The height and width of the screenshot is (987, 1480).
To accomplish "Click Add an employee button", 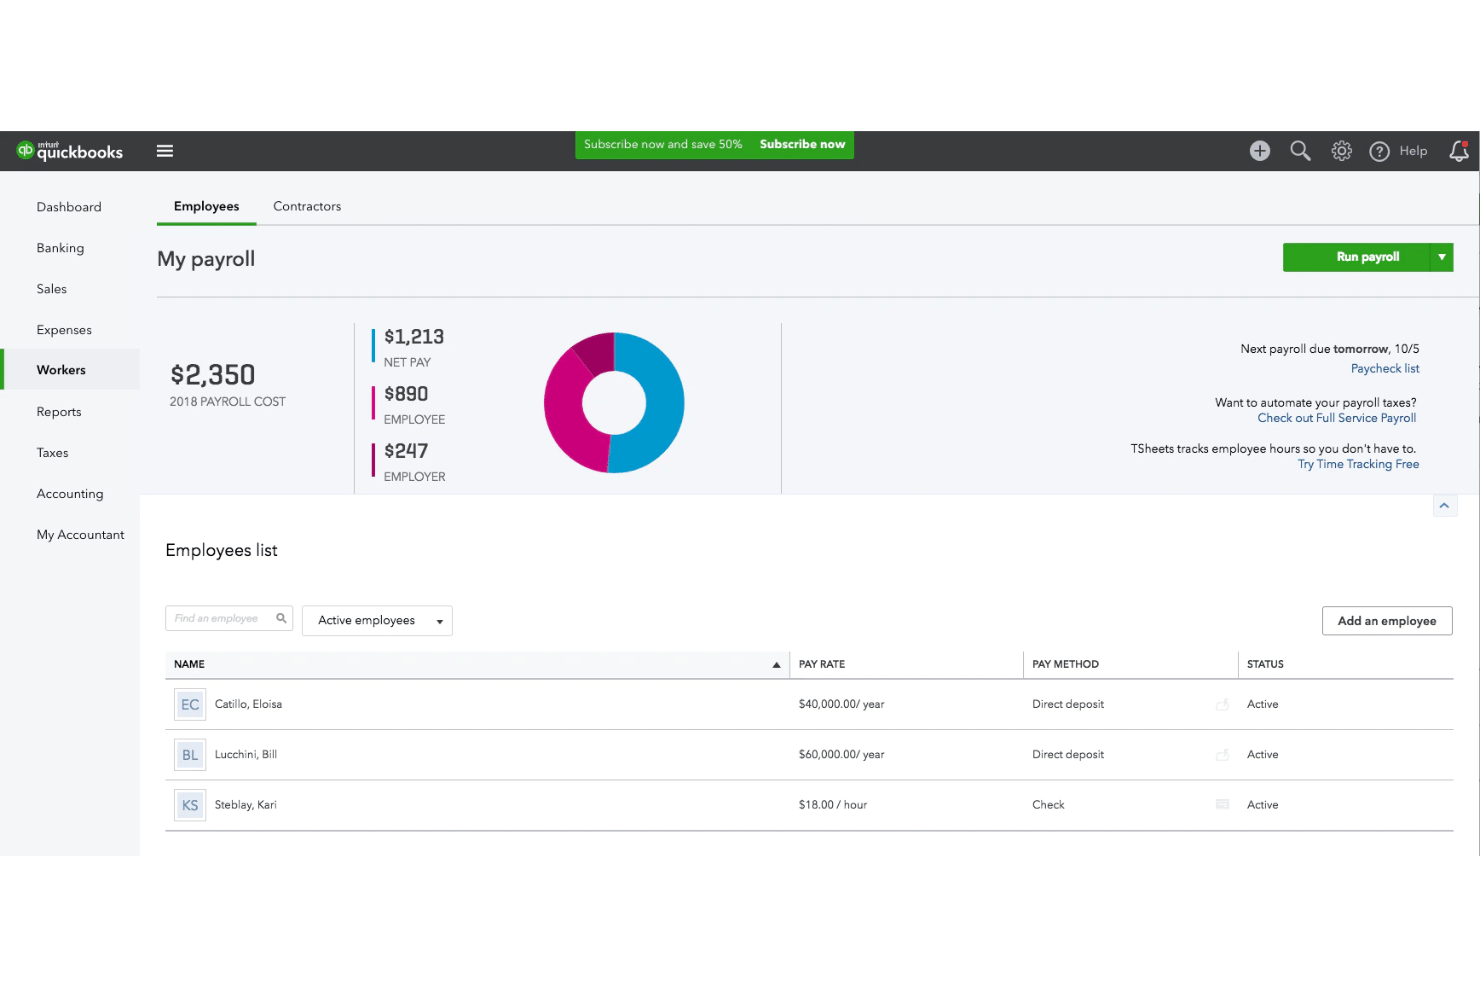I will [1387, 621].
